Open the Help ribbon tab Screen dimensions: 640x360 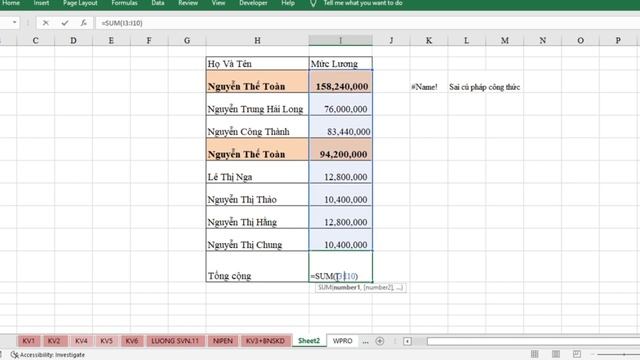pos(288,3)
